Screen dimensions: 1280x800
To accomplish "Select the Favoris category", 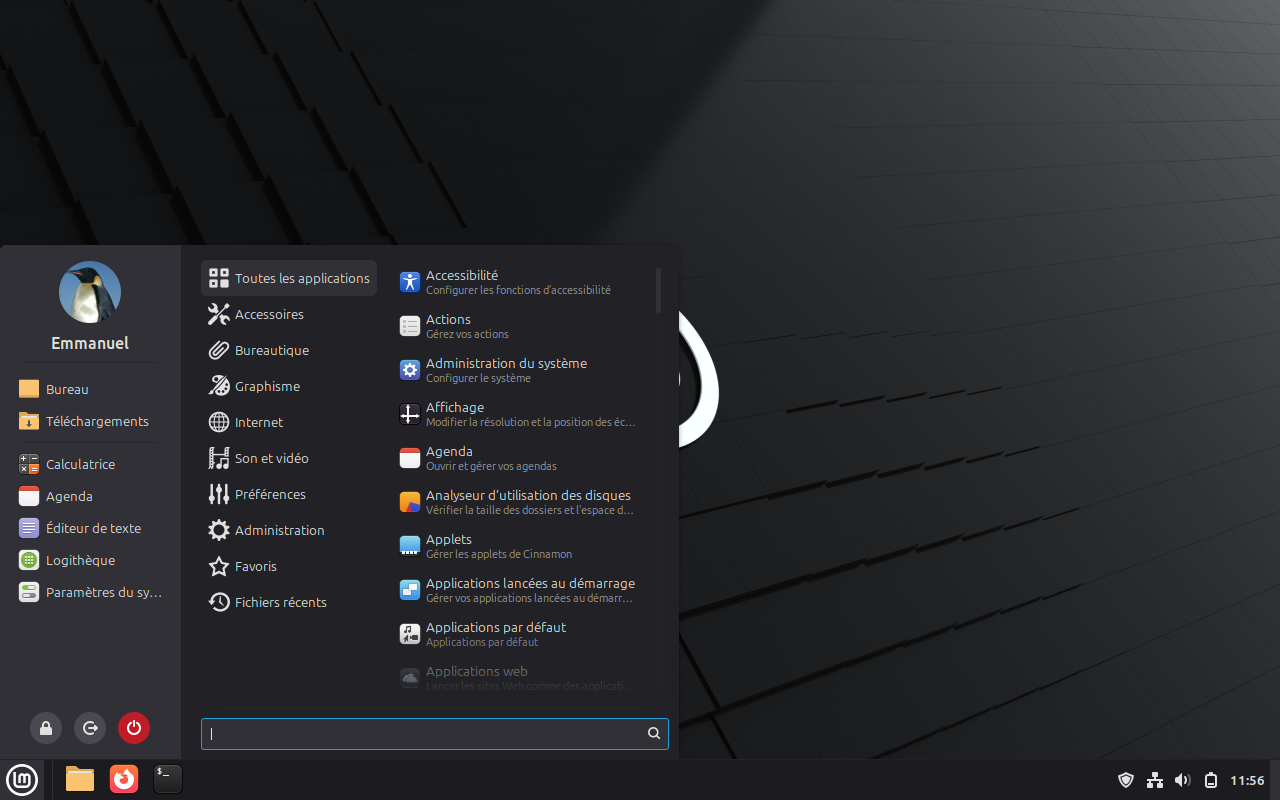I will (x=289, y=566).
